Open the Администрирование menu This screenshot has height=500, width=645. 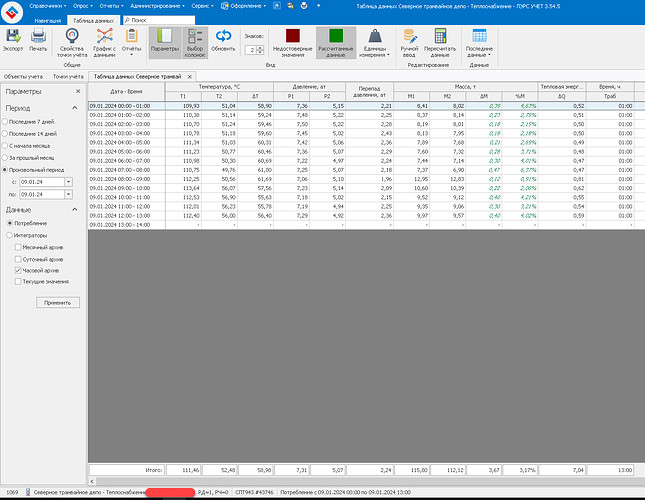coord(157,6)
